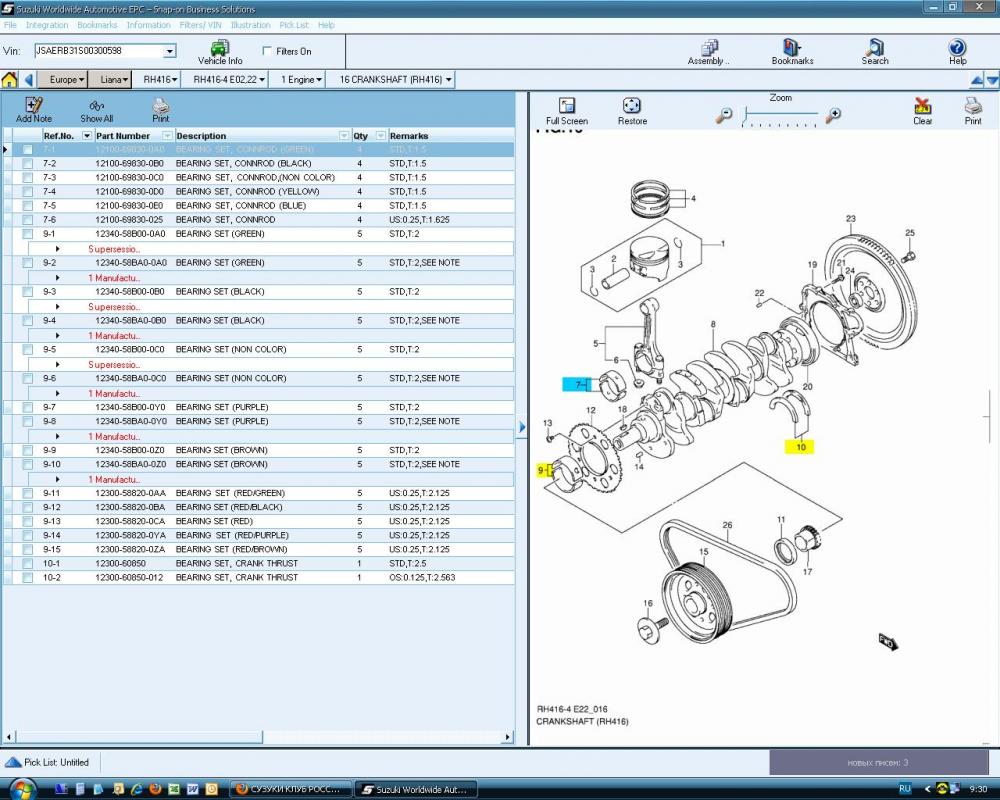Sort by Part Number column header
Image resolution: width=1000 pixels, height=800 pixels.
pos(133,136)
